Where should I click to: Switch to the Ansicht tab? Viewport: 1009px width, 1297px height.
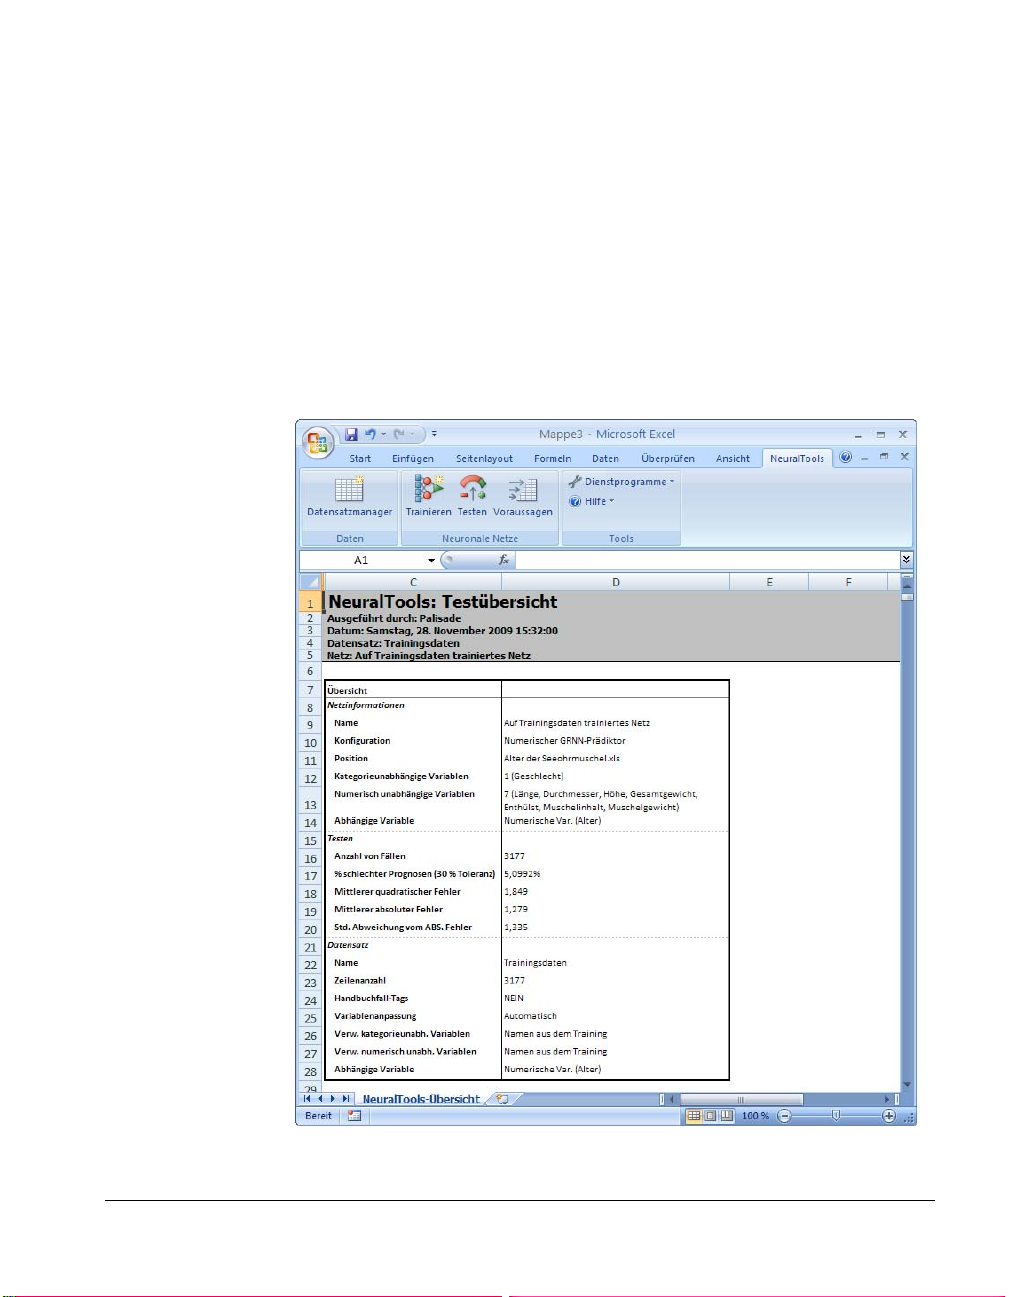[x=733, y=459]
